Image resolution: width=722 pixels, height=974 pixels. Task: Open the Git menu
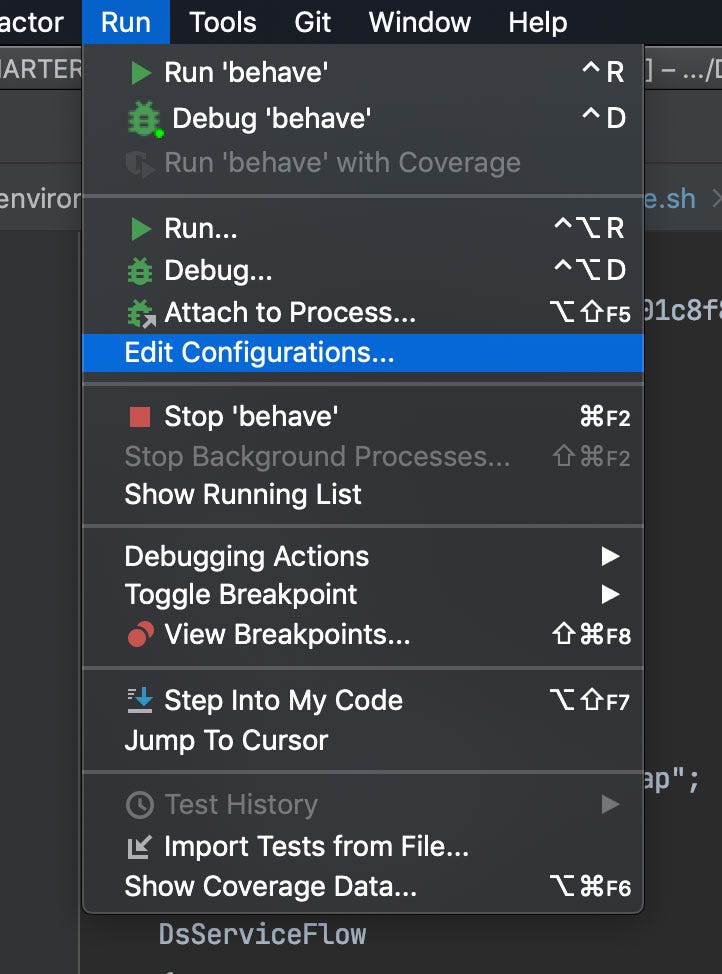[312, 22]
